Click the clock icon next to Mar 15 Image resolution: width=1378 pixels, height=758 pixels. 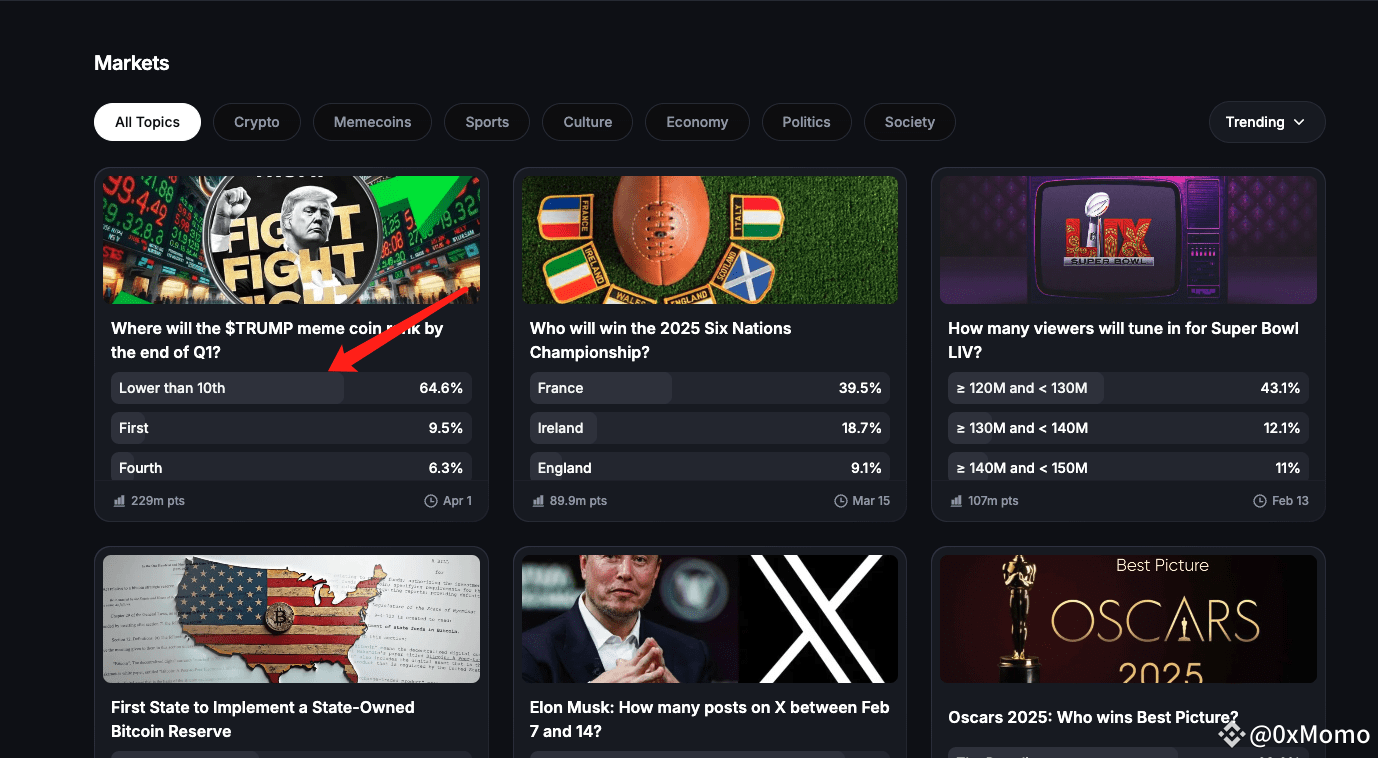840,501
